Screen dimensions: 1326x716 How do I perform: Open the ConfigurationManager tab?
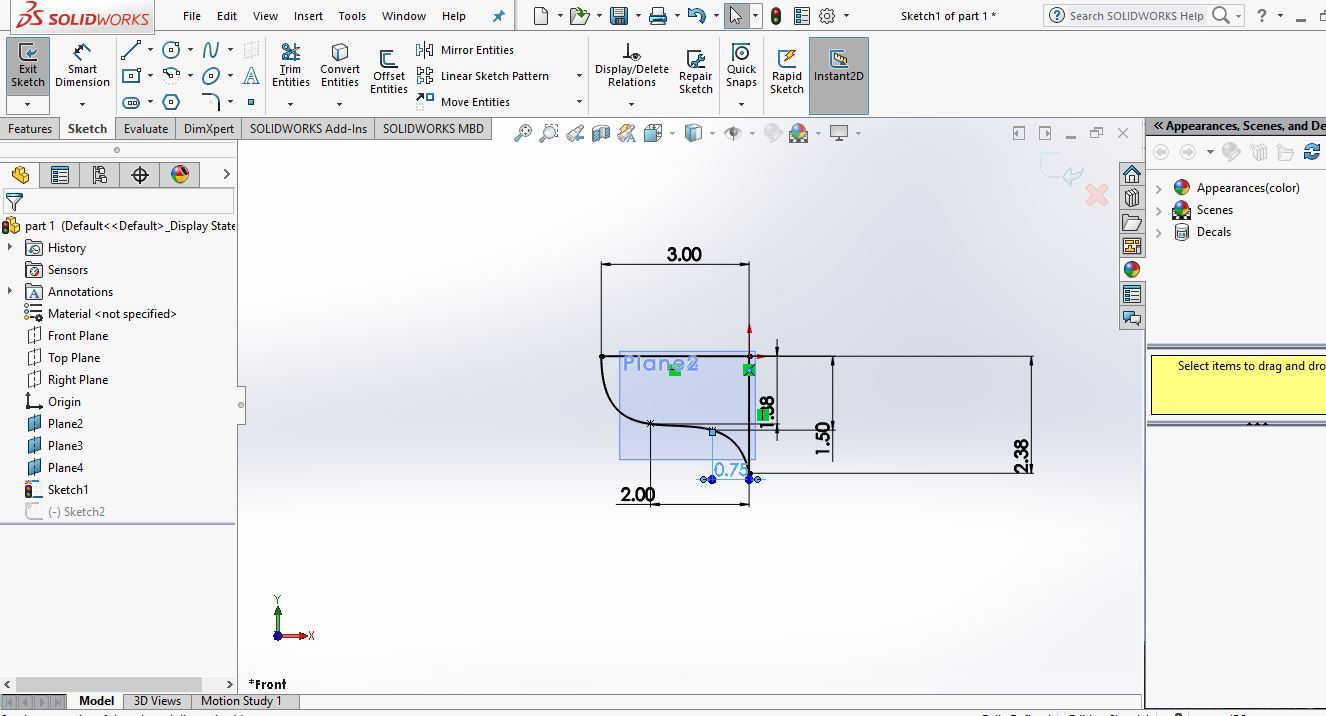pos(100,175)
